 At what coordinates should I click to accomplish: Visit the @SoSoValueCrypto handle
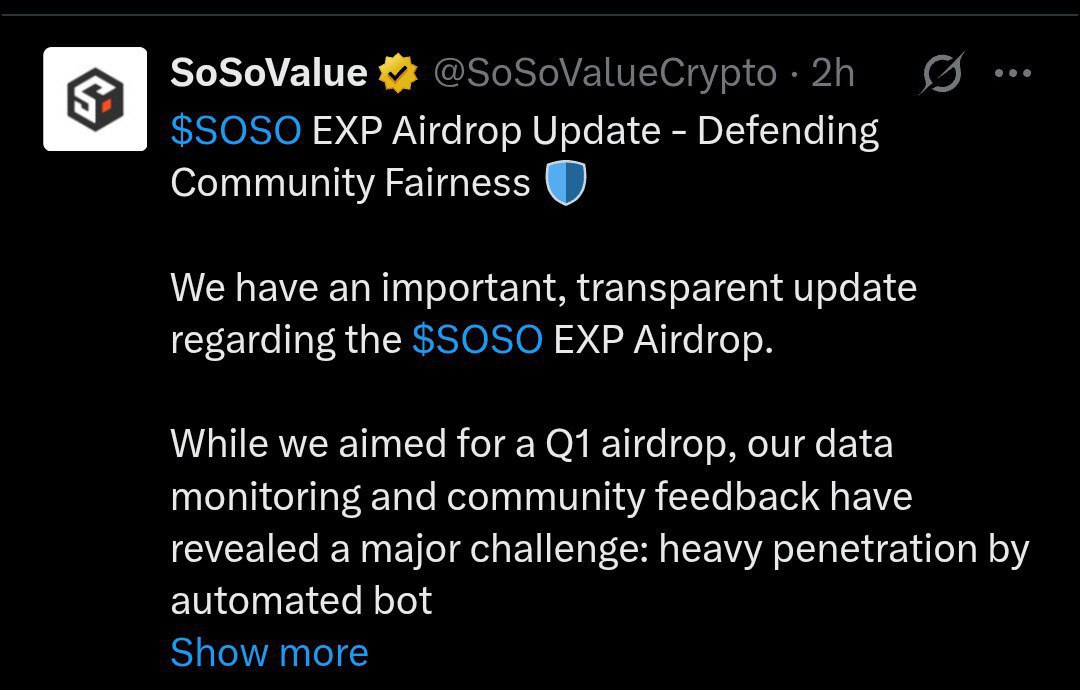[x=603, y=73]
